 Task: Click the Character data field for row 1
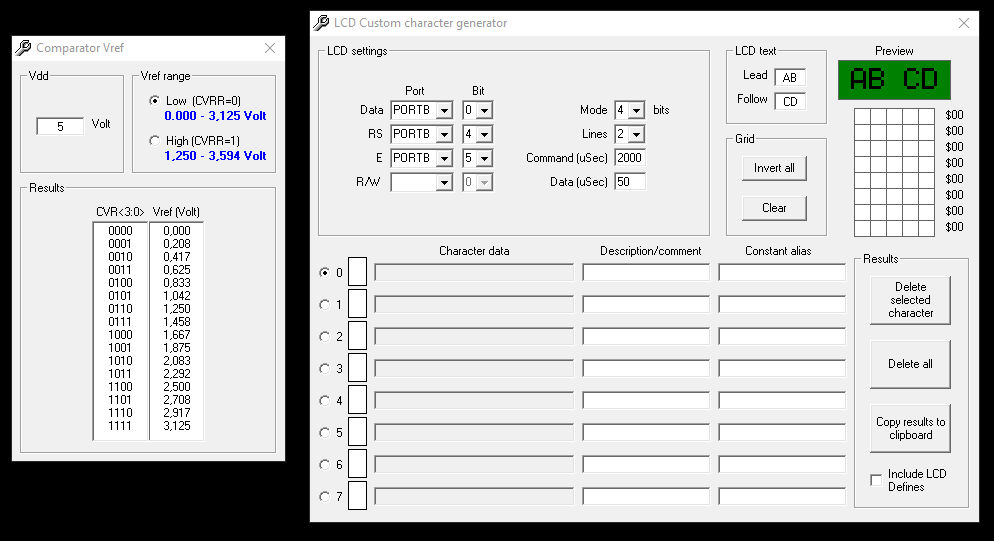(x=474, y=304)
